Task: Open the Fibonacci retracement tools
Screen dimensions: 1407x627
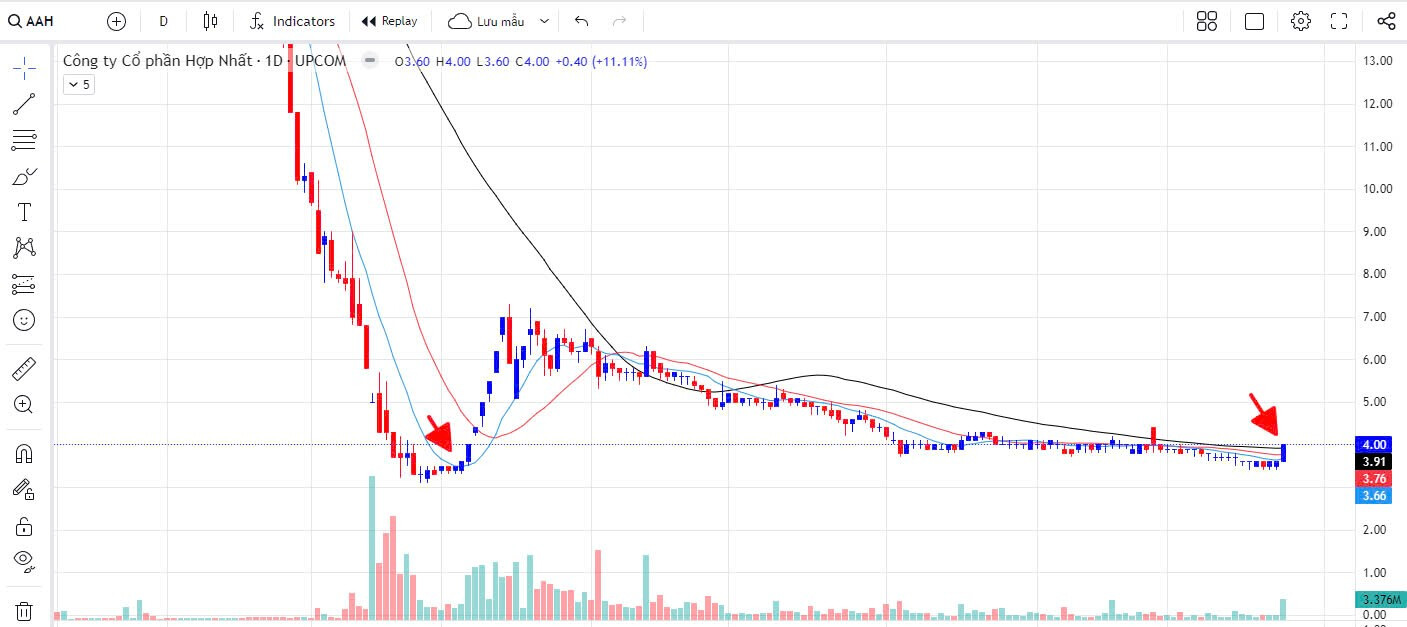Action: [x=24, y=139]
